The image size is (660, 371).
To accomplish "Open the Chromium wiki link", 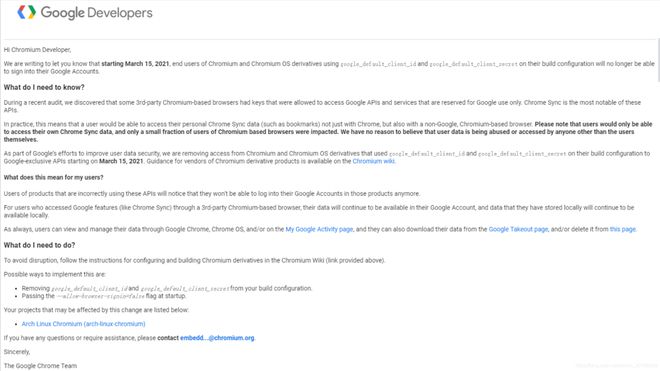I will [373, 161].
